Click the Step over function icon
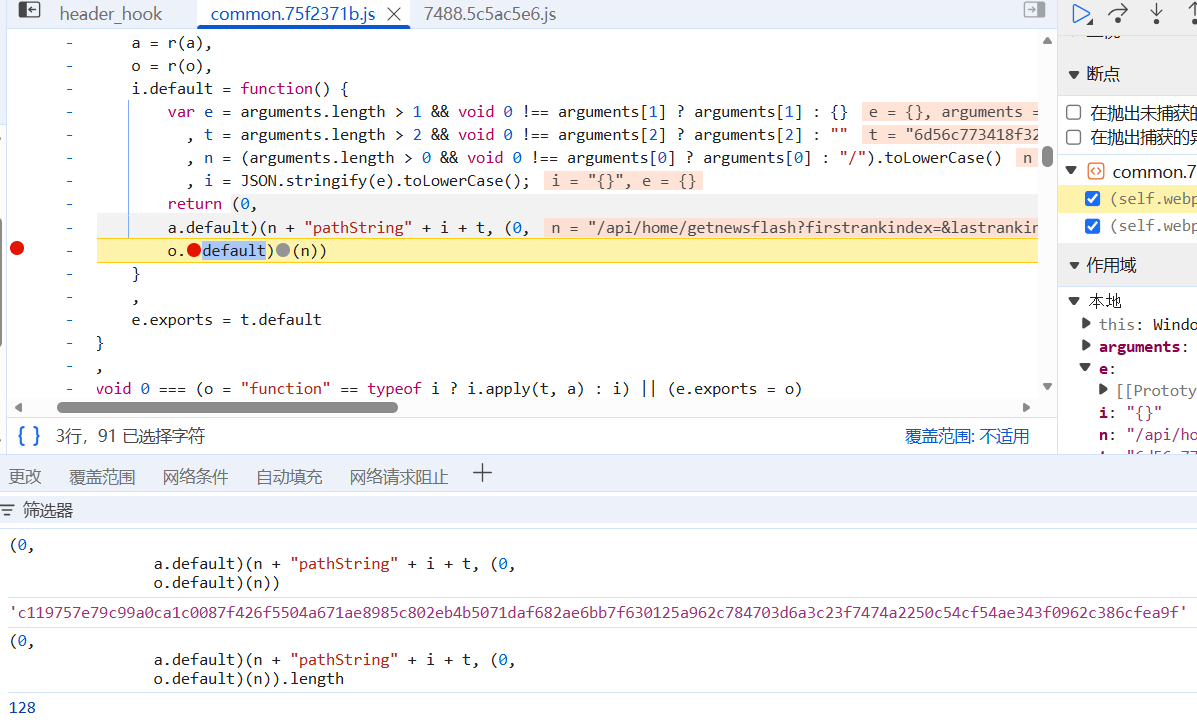 [x=1119, y=13]
